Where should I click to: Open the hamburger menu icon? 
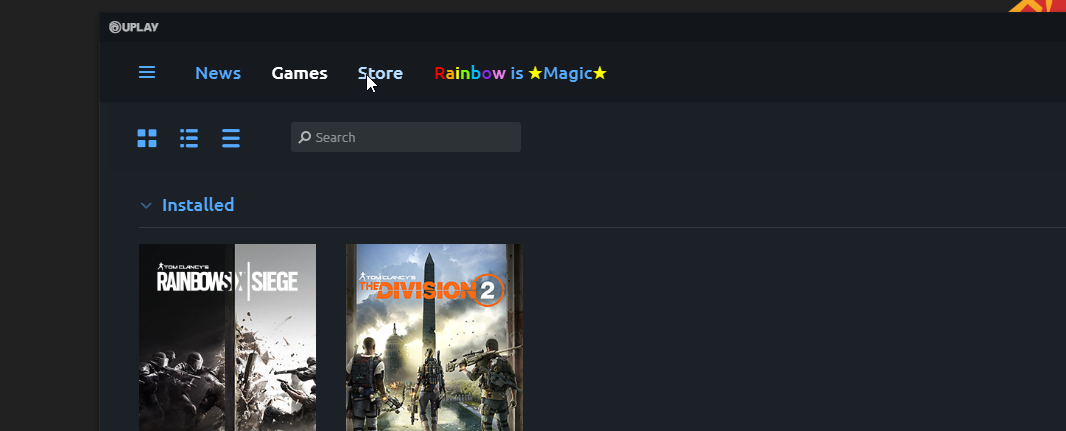[x=147, y=72]
